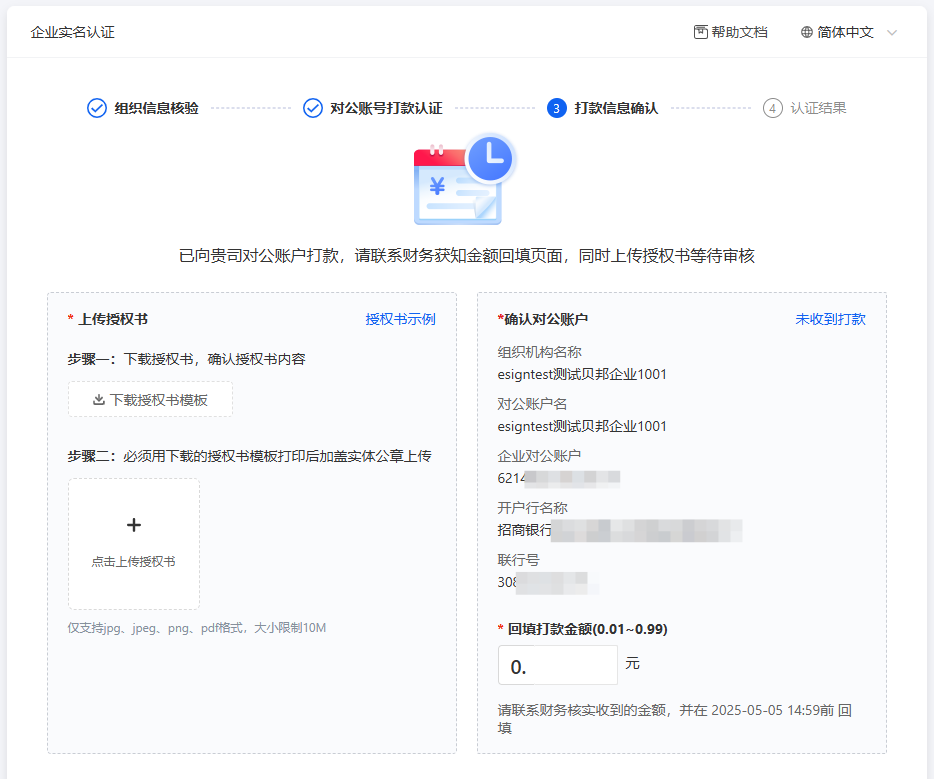934x779 pixels.
Task: Focus the 回填打款金额 amount input field
Action: 558,666
